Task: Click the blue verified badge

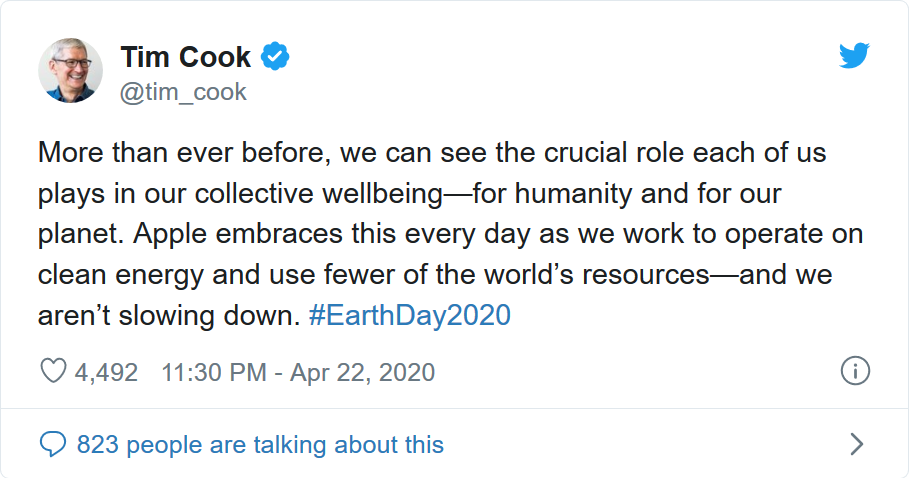Action: pyautogui.click(x=275, y=58)
